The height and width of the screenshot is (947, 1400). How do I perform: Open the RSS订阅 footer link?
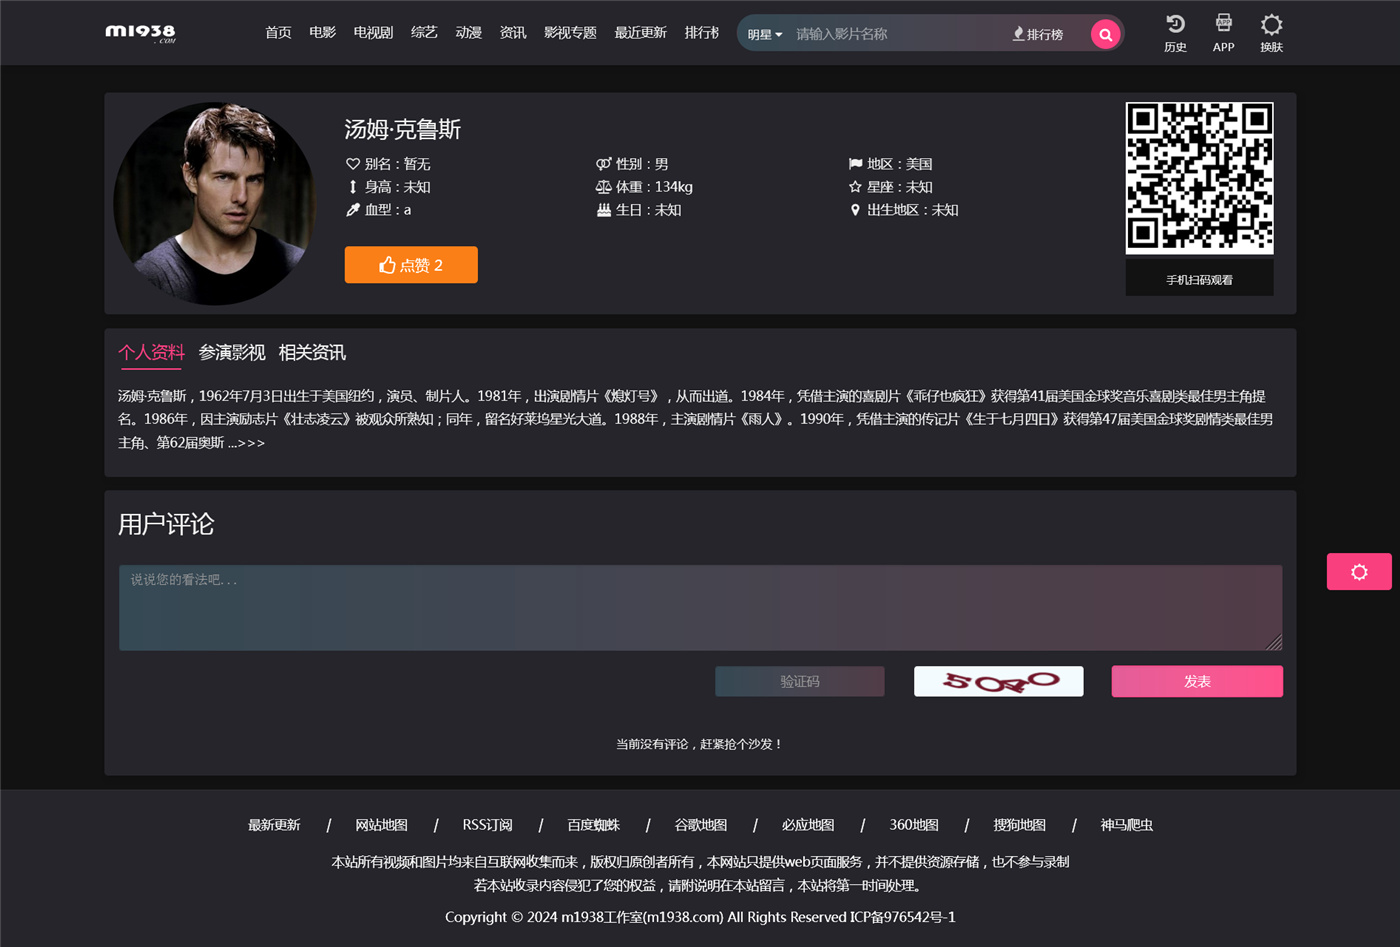[487, 825]
